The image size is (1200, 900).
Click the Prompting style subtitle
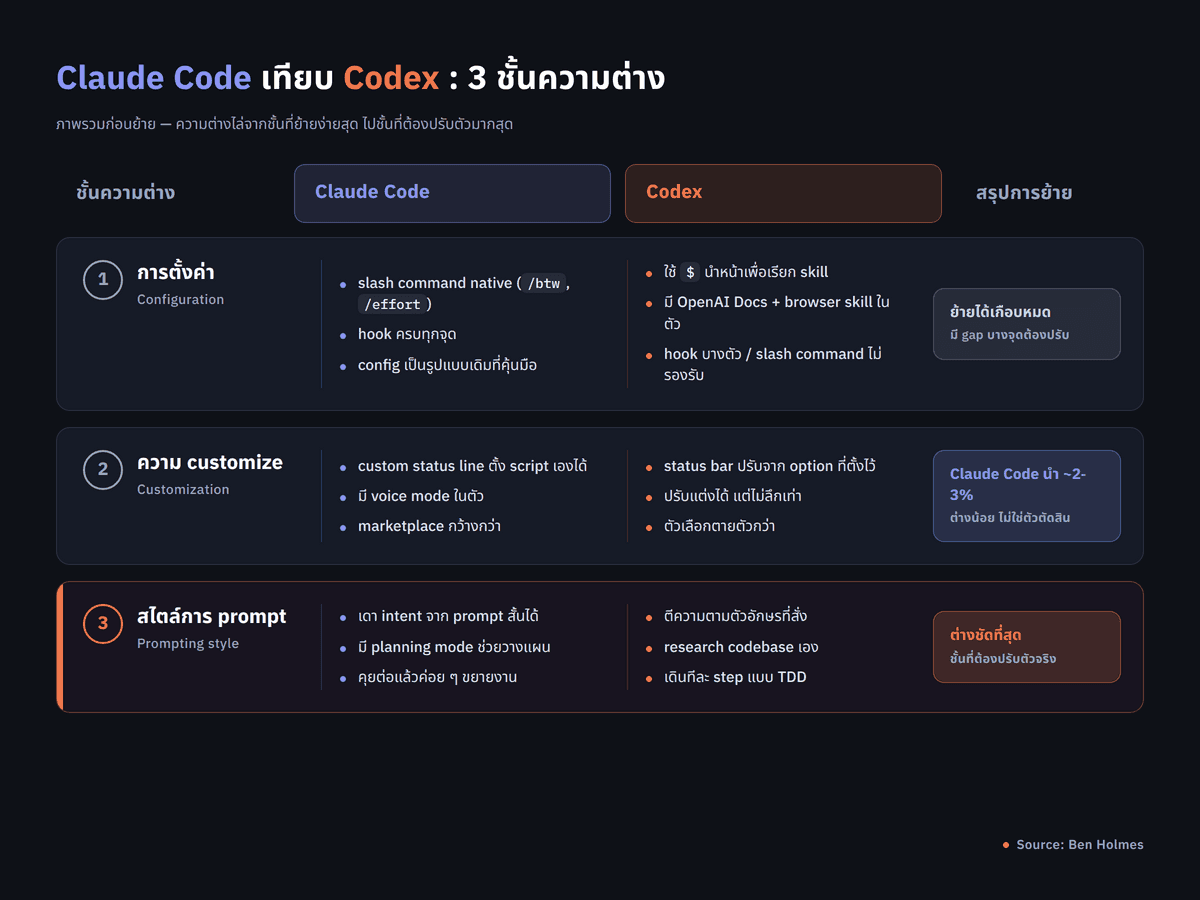(188, 644)
